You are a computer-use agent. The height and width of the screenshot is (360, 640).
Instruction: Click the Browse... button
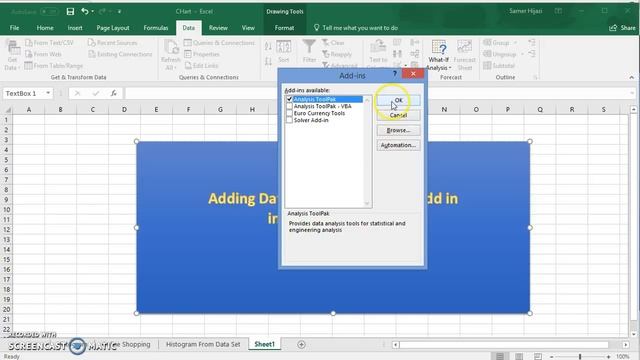pyautogui.click(x=398, y=130)
